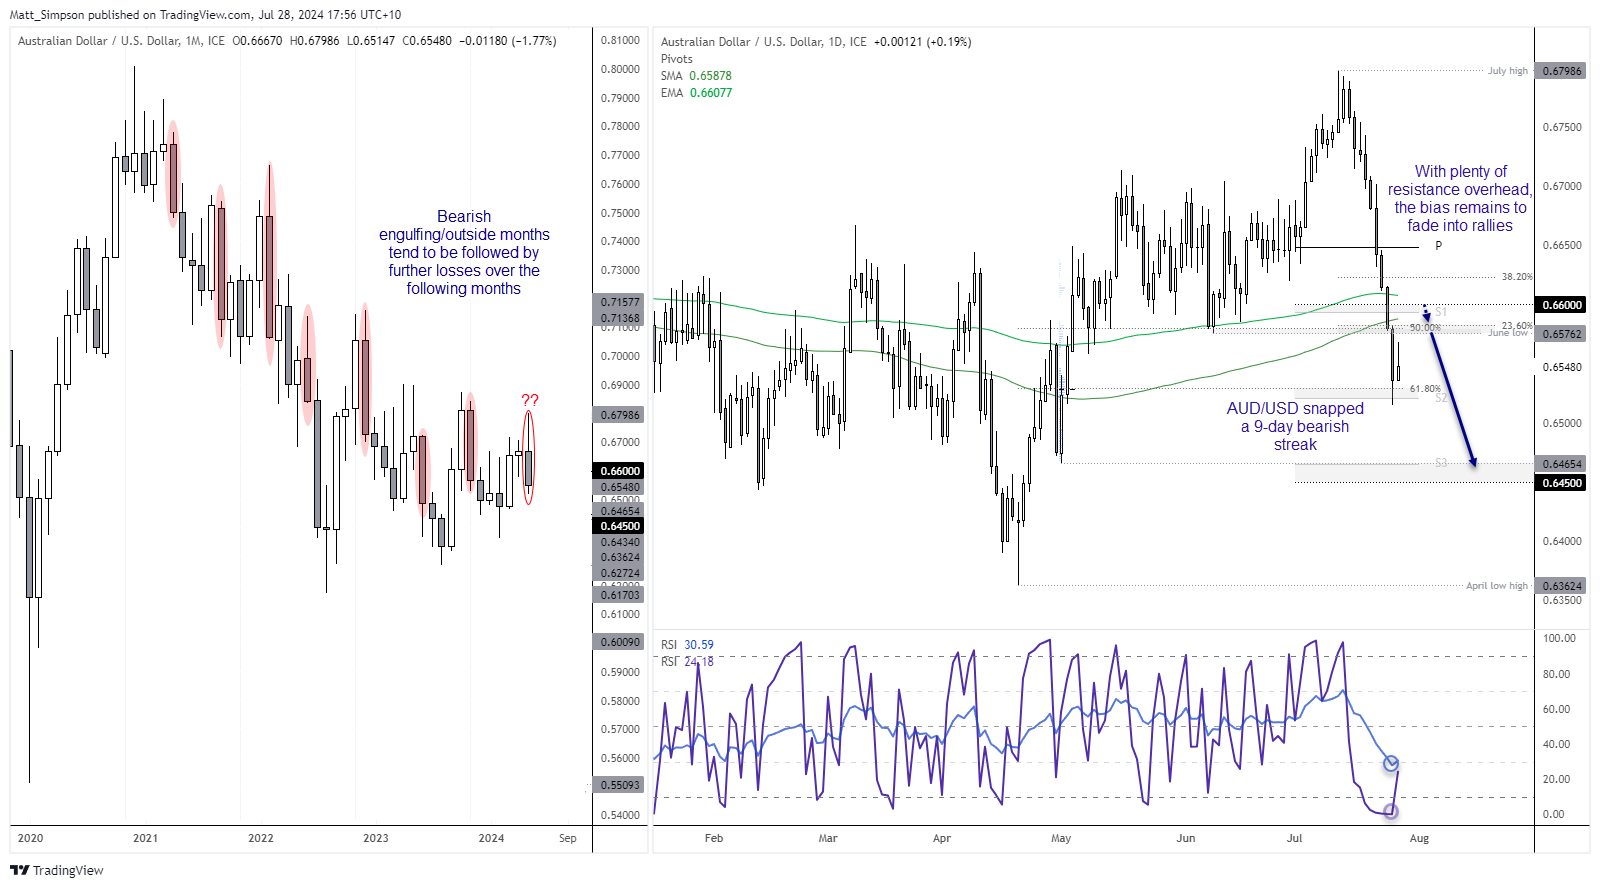Click the 'April low high' level label

[x=1497, y=586]
